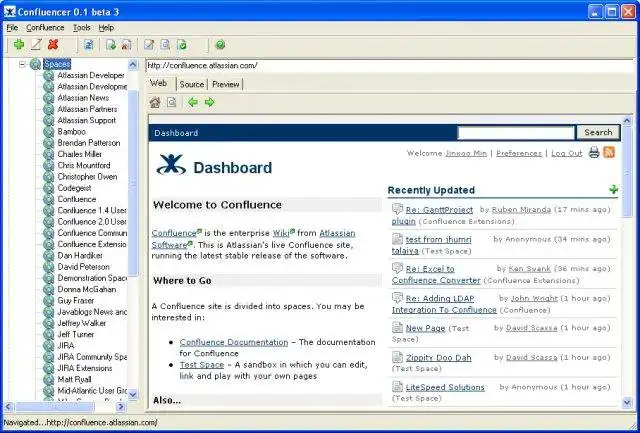Collapse the Spaces tree node
640x433 pixels.
coord(22,64)
